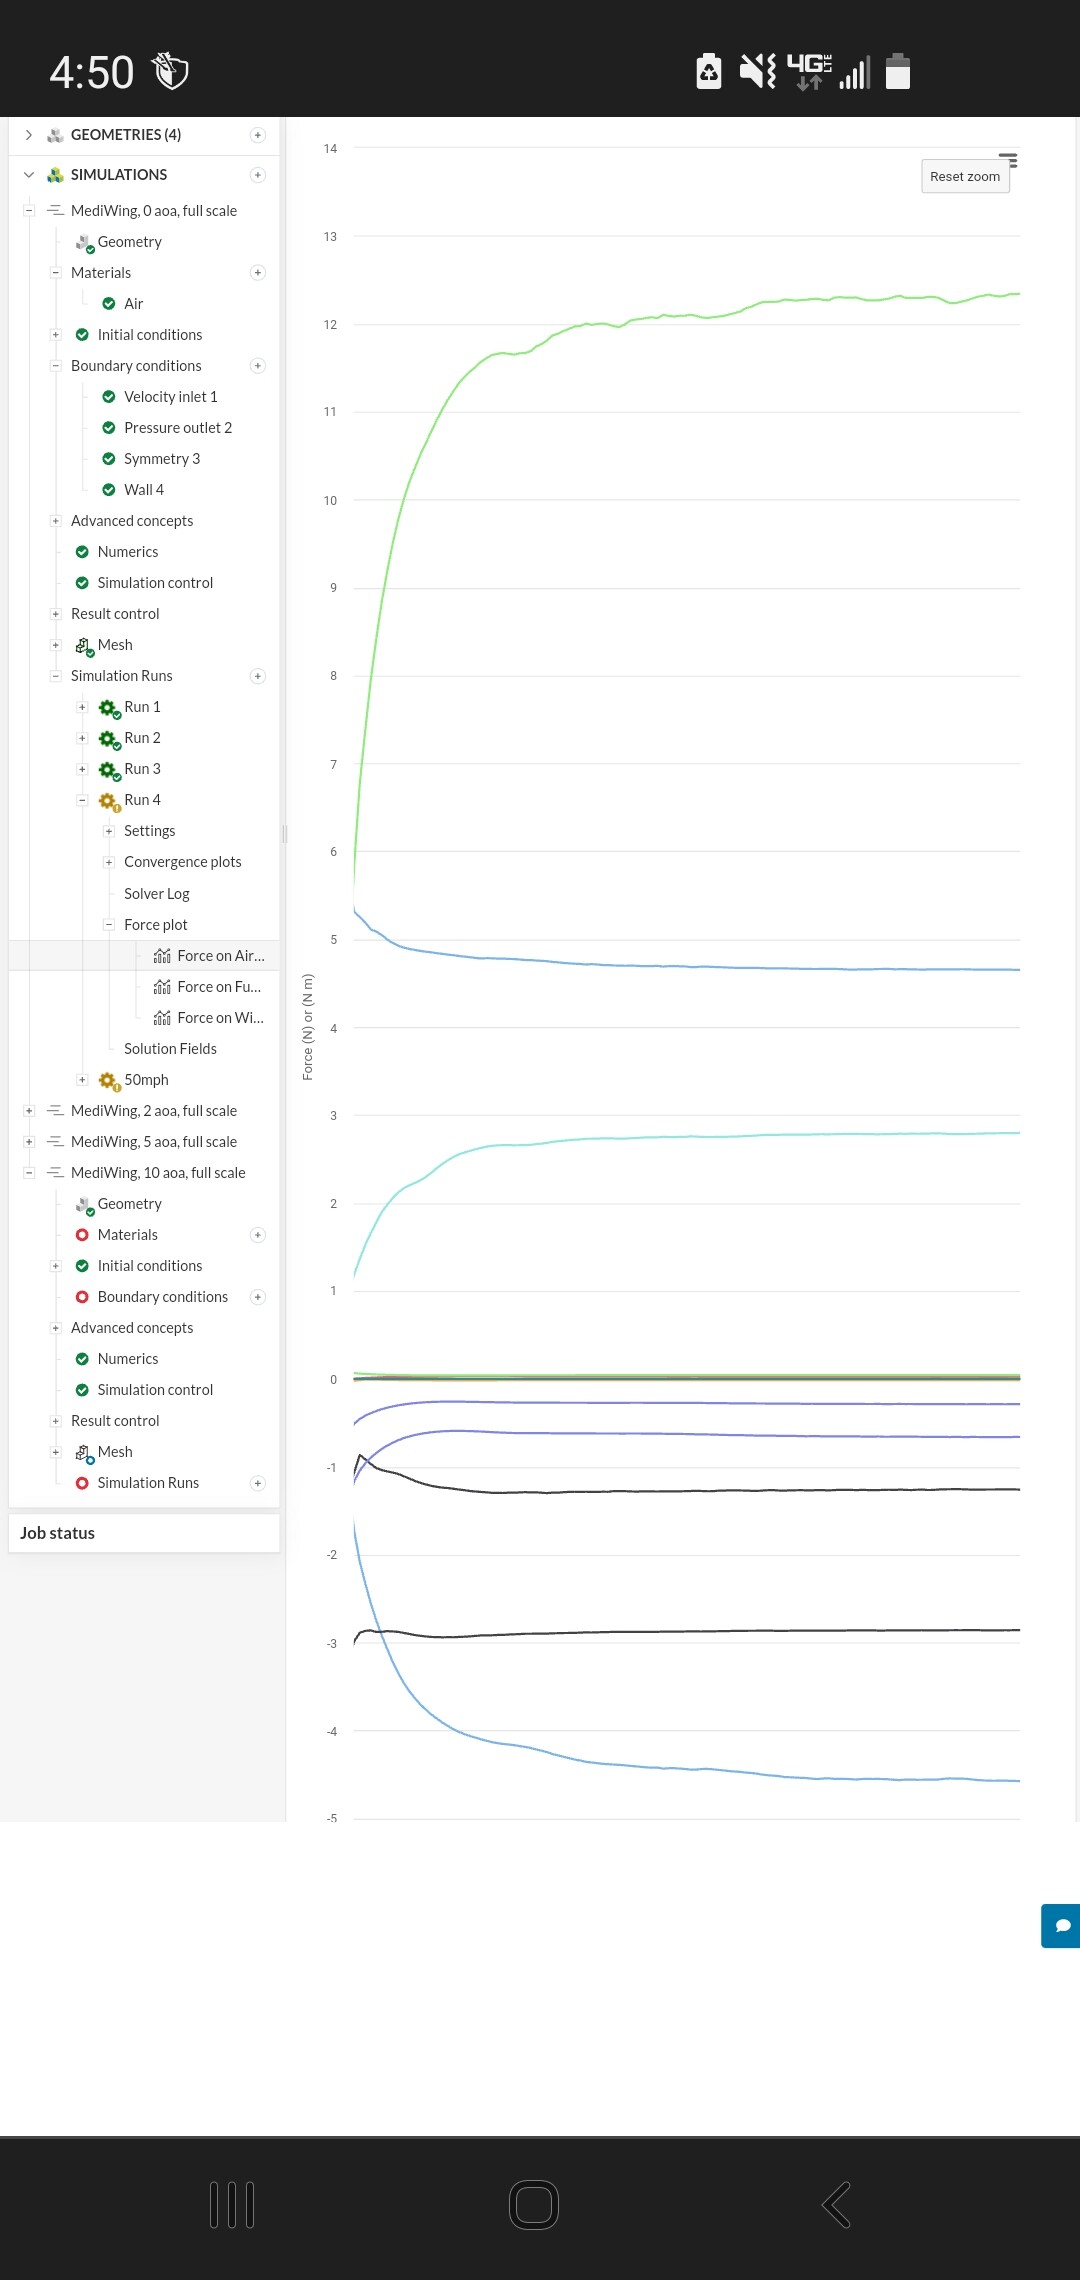Open Solution Fields under Run 4
The height and width of the screenshot is (2280, 1080).
170,1049
